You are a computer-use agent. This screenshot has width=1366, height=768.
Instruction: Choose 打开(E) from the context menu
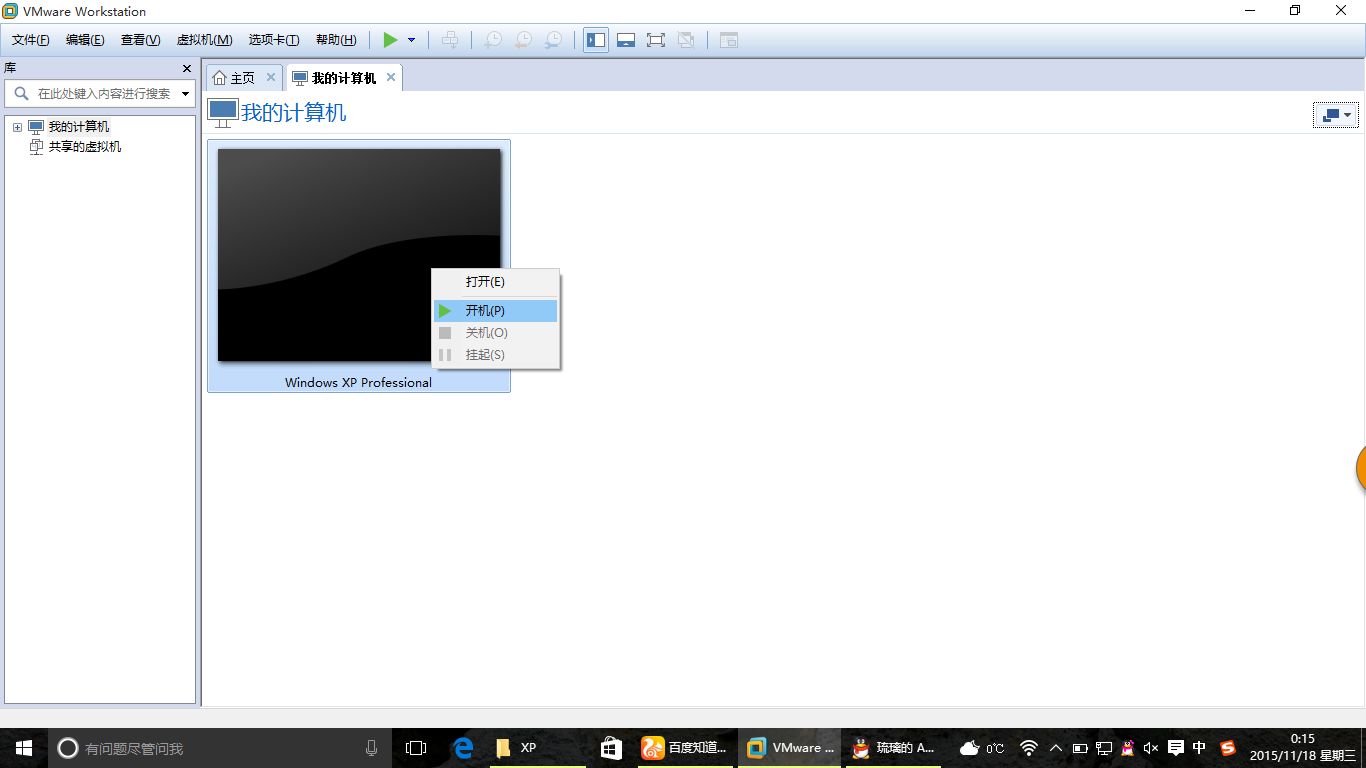(495, 282)
